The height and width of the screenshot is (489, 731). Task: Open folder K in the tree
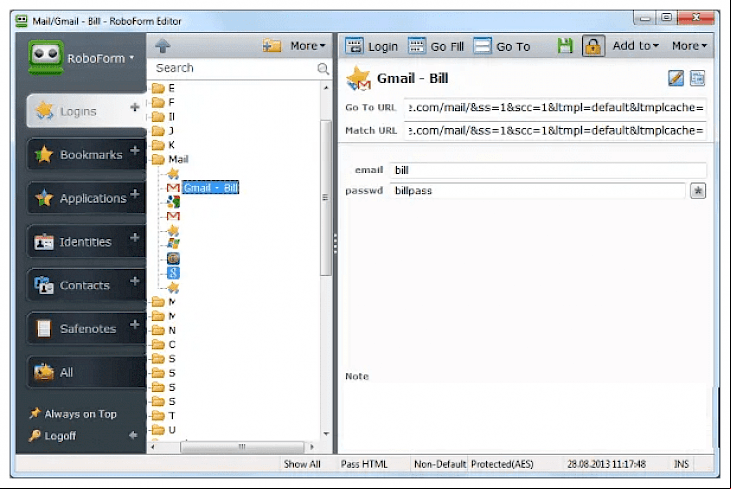[164, 145]
